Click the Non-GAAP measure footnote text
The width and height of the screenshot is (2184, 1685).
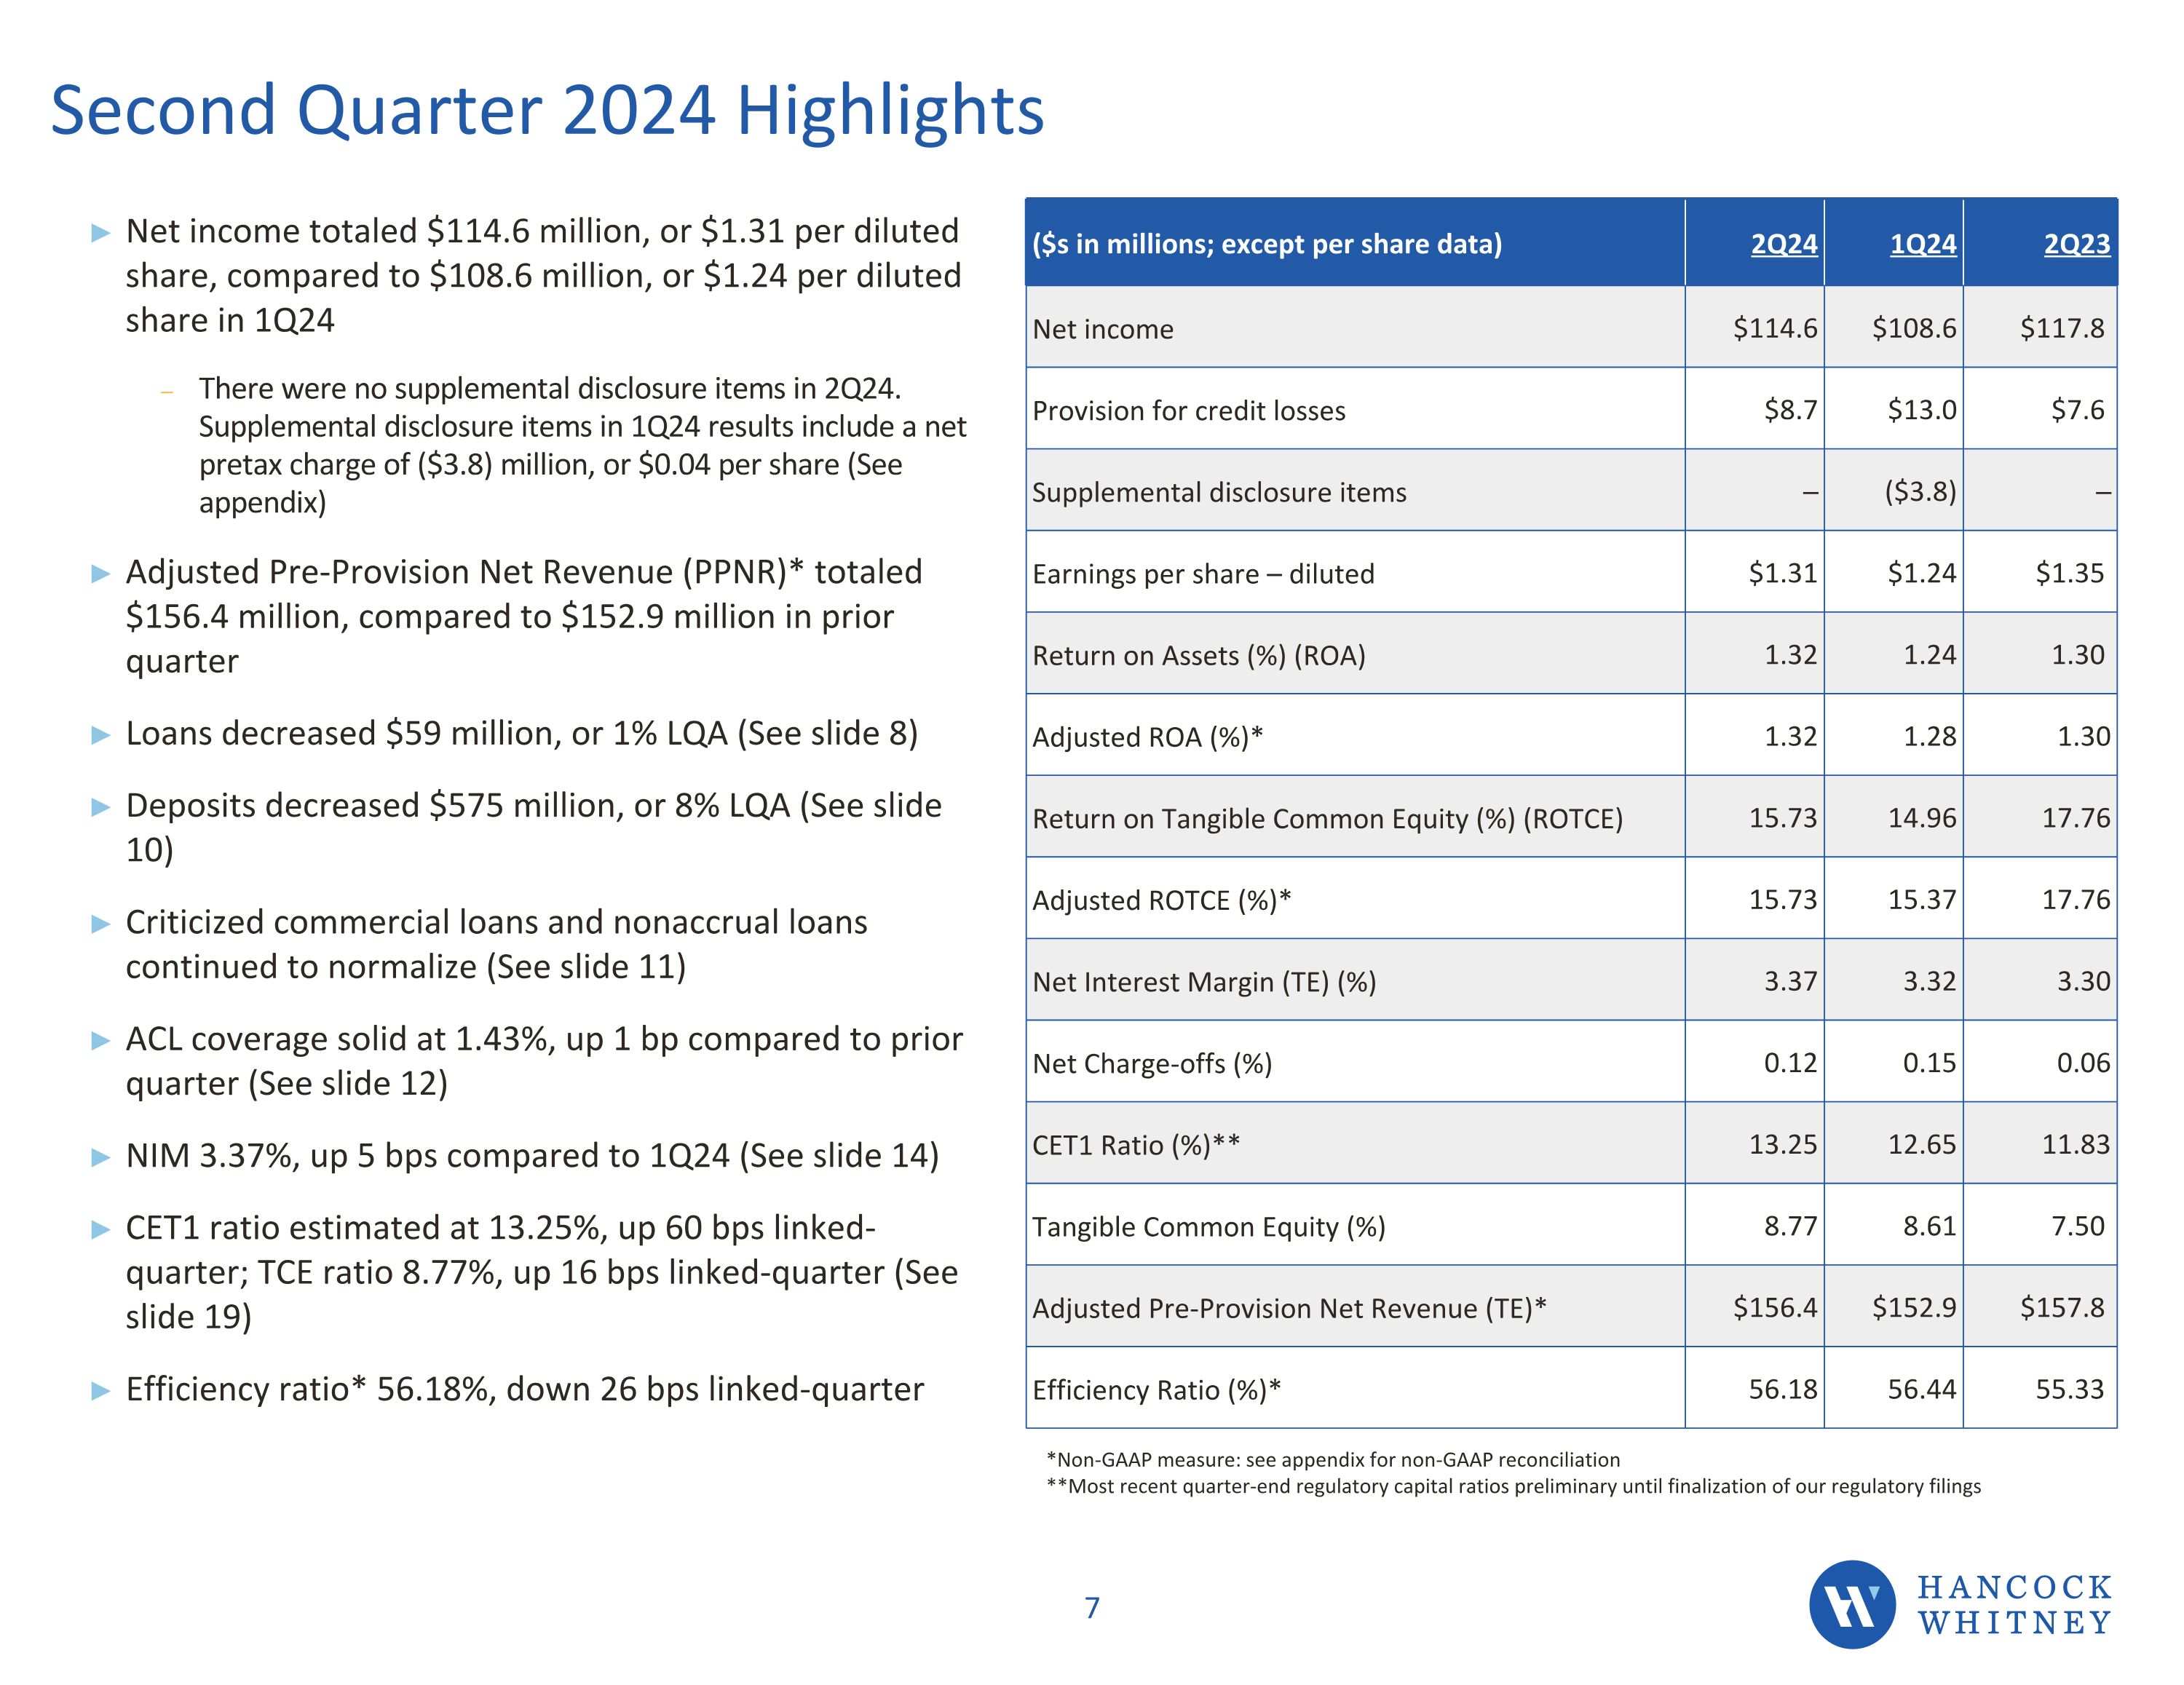pyautogui.click(x=1332, y=1460)
